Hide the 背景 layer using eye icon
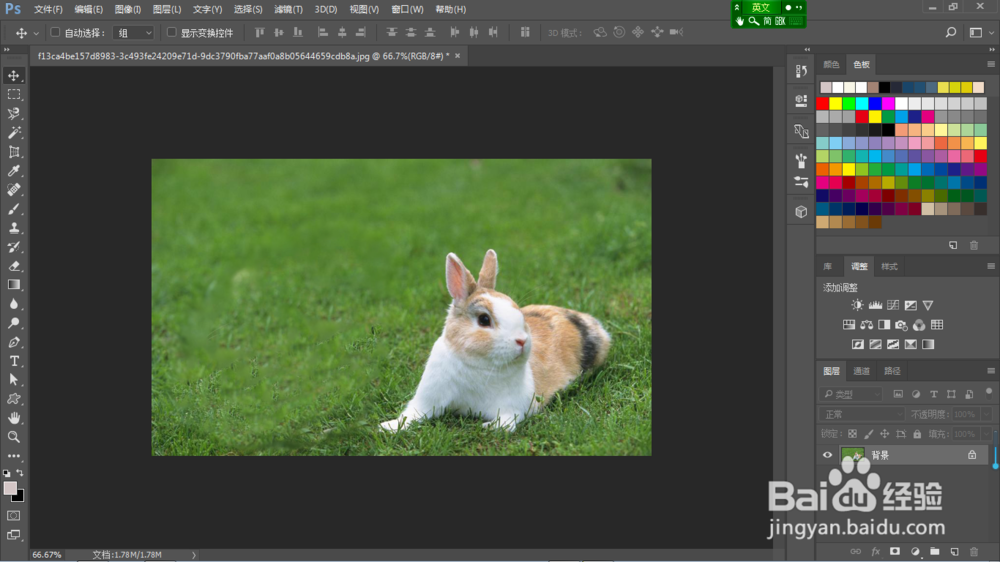The image size is (1000, 562). click(x=827, y=455)
